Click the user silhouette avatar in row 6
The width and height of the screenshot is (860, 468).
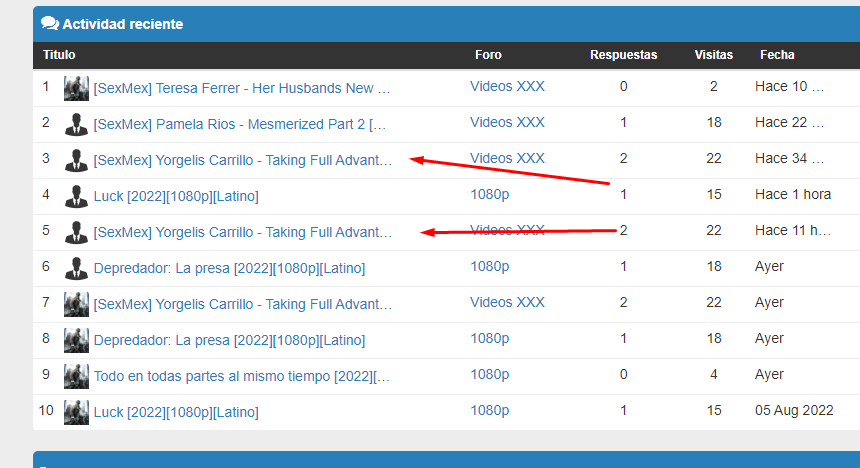pos(76,268)
